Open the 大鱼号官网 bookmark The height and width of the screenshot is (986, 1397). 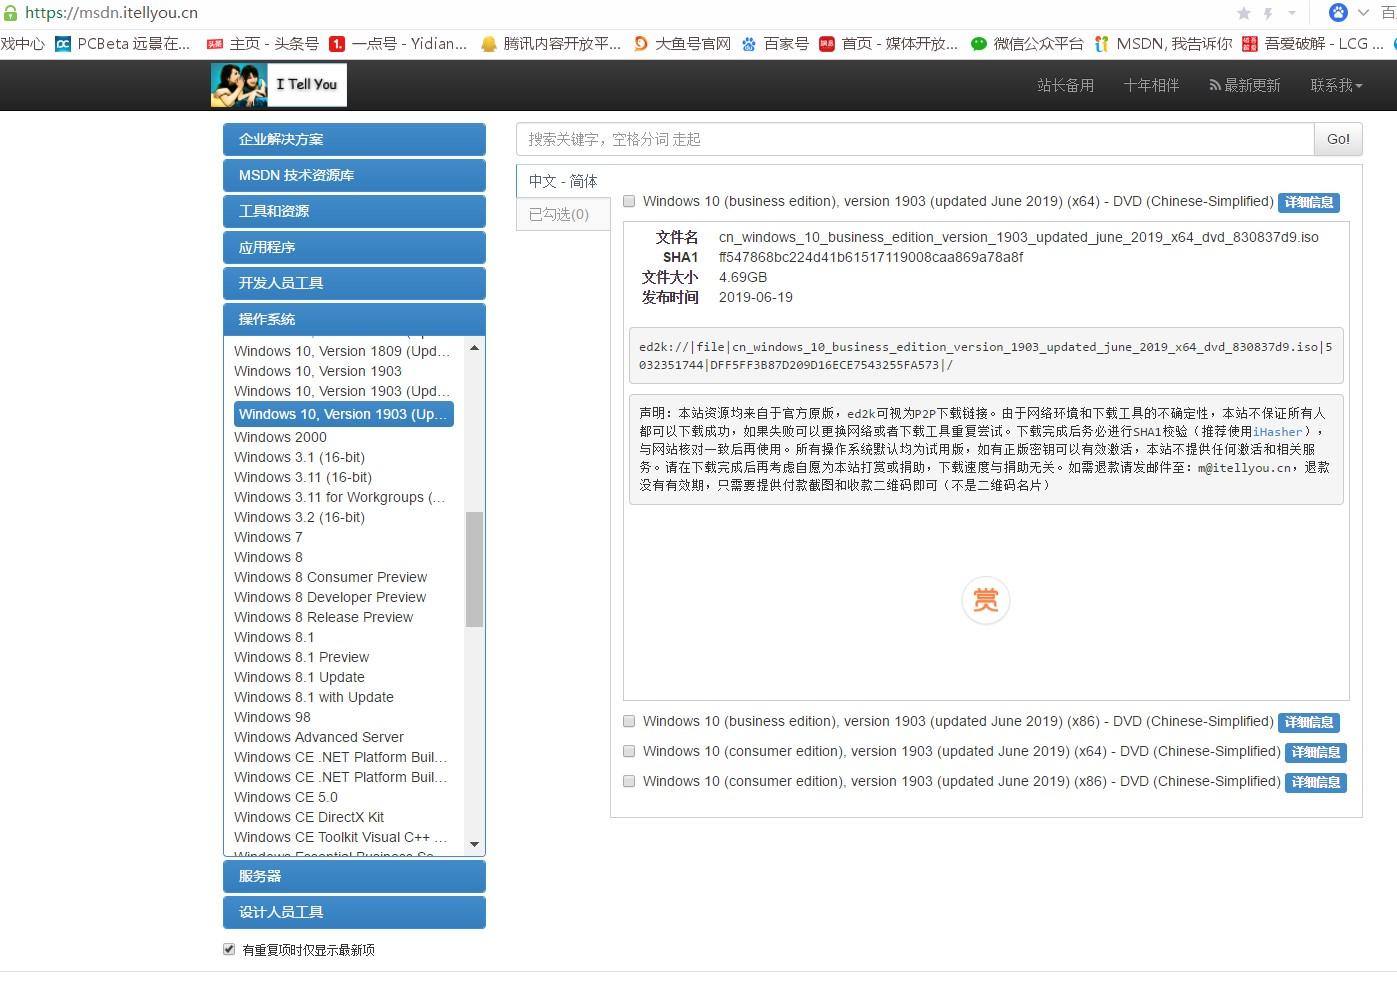click(682, 44)
